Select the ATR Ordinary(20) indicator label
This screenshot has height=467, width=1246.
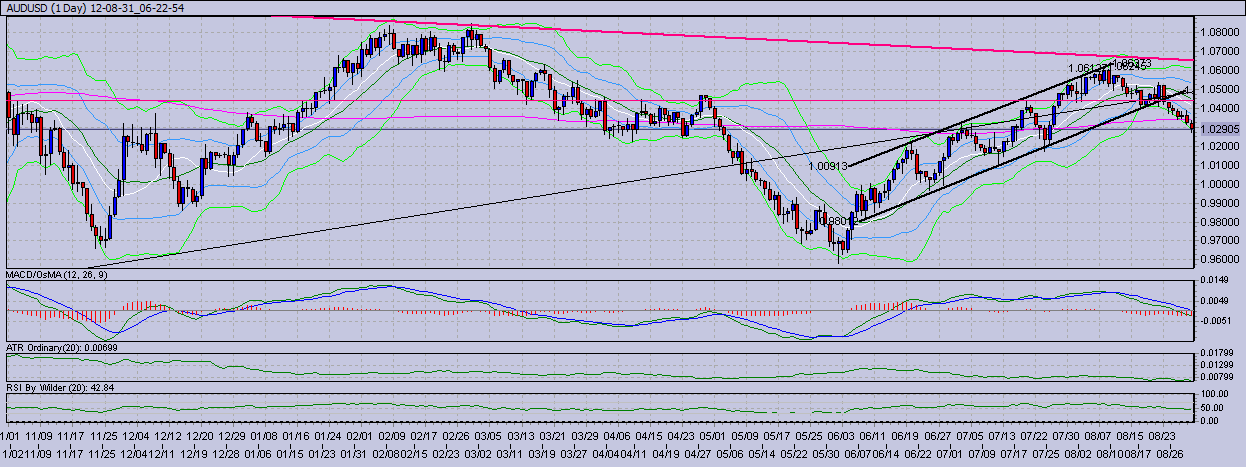63,346
